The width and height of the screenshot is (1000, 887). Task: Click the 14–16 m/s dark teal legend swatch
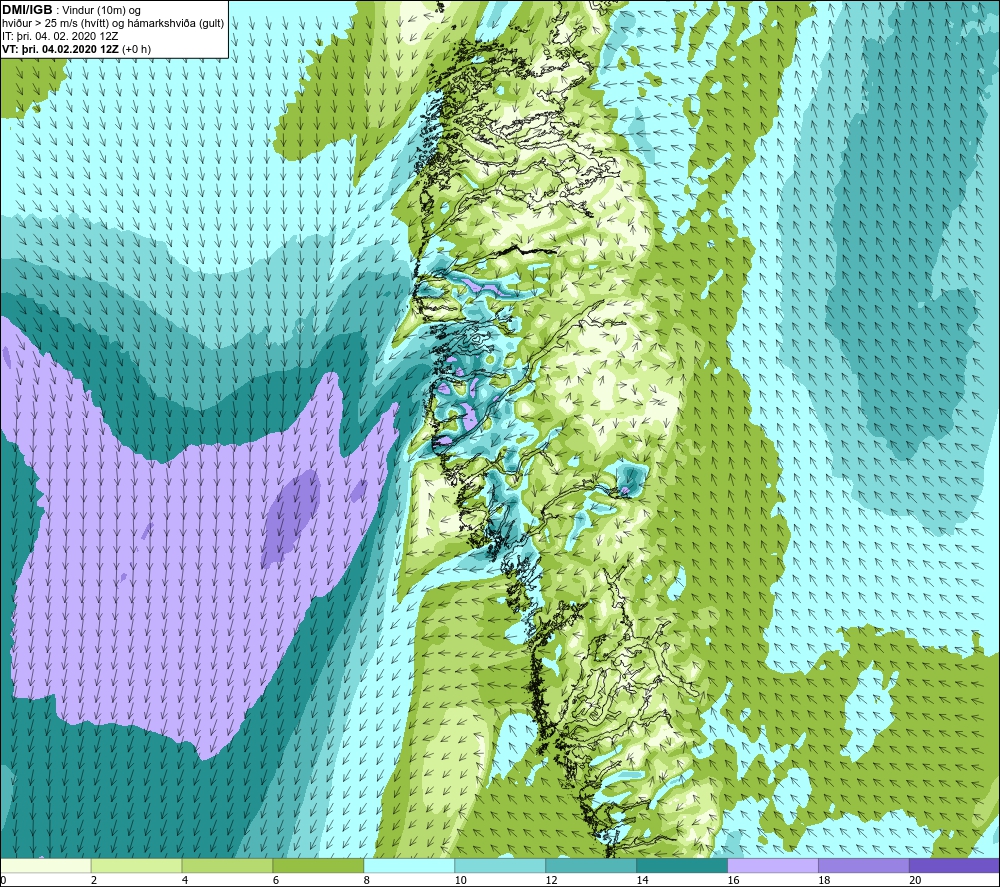[x=682, y=866]
